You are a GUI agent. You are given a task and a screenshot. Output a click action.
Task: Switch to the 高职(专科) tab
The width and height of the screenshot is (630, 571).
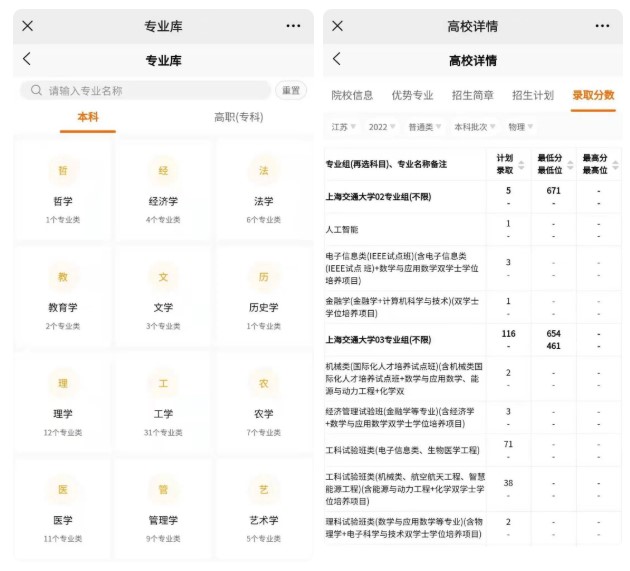pos(238,117)
